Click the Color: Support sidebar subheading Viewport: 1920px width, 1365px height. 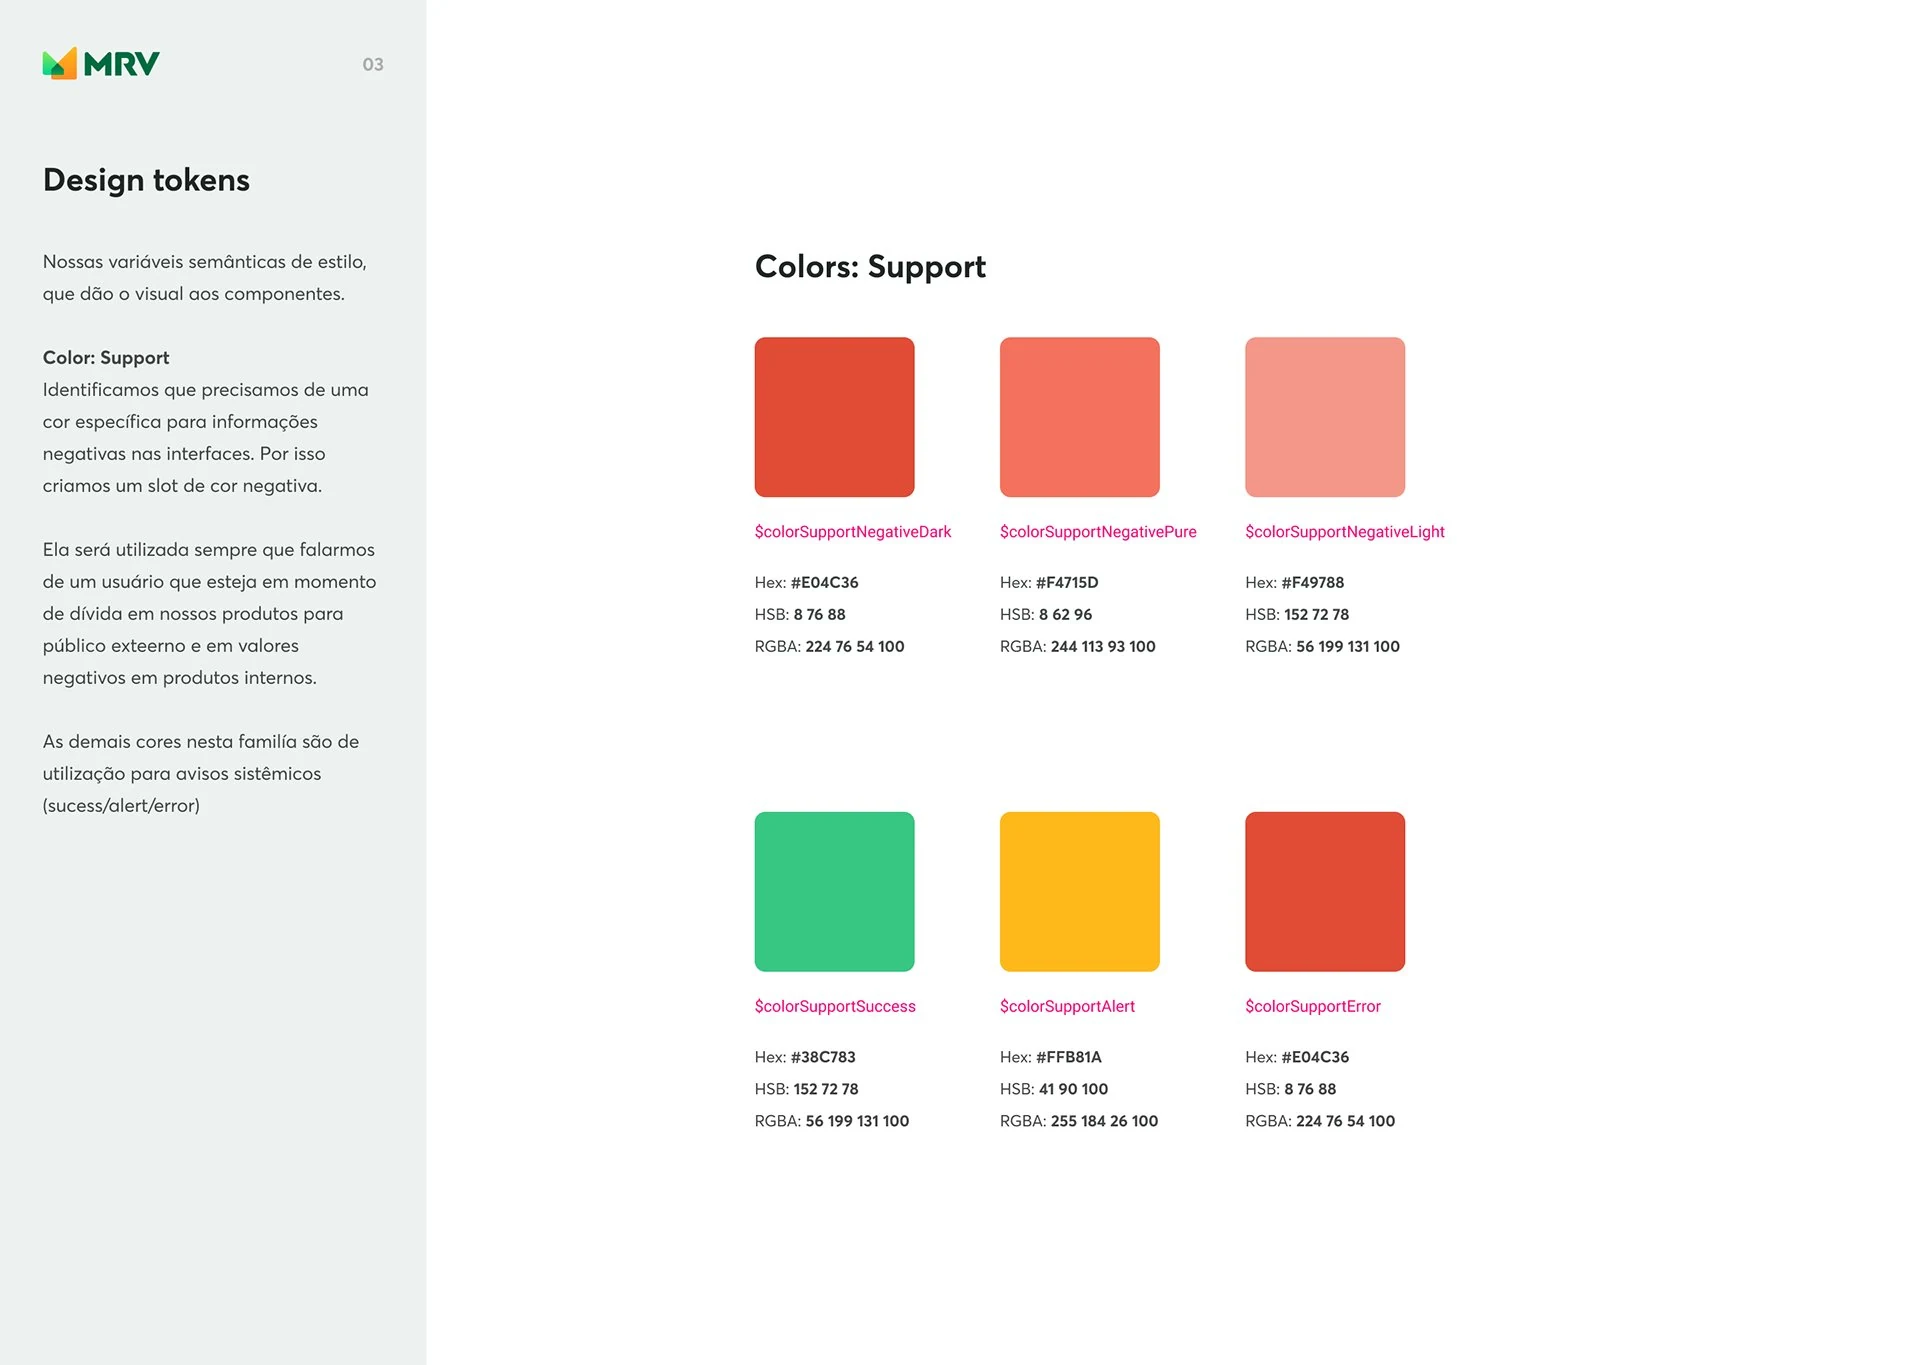(106, 358)
